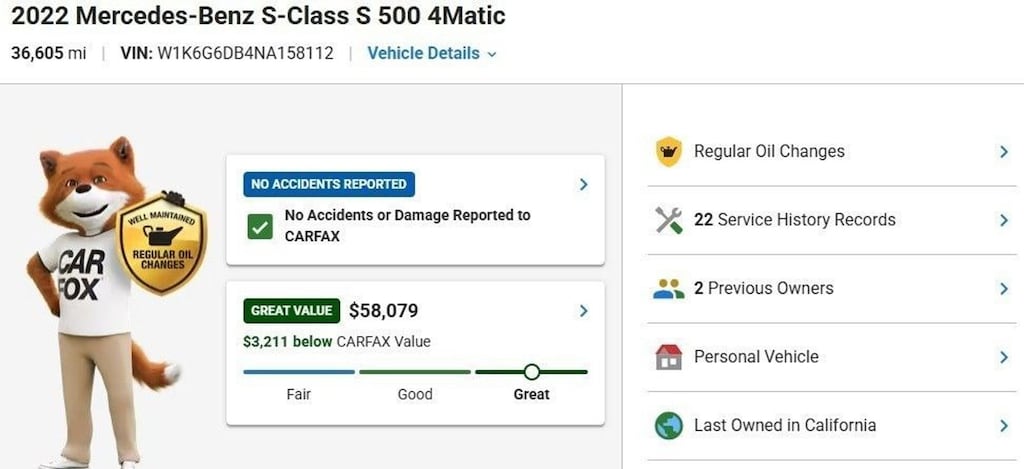This screenshot has width=1024, height=469.
Task: Click the wrench and screwdriver service icon
Action: [668, 220]
